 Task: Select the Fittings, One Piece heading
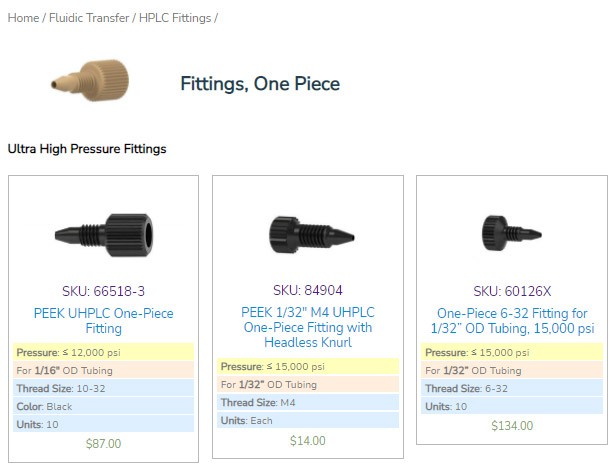tap(260, 84)
